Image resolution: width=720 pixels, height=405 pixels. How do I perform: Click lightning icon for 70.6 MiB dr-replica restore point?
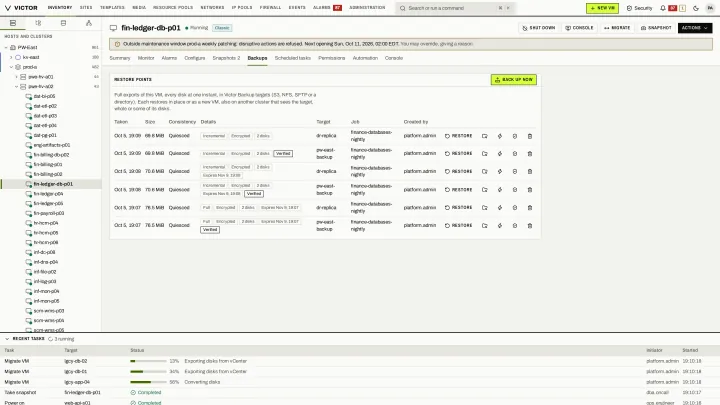(x=500, y=171)
